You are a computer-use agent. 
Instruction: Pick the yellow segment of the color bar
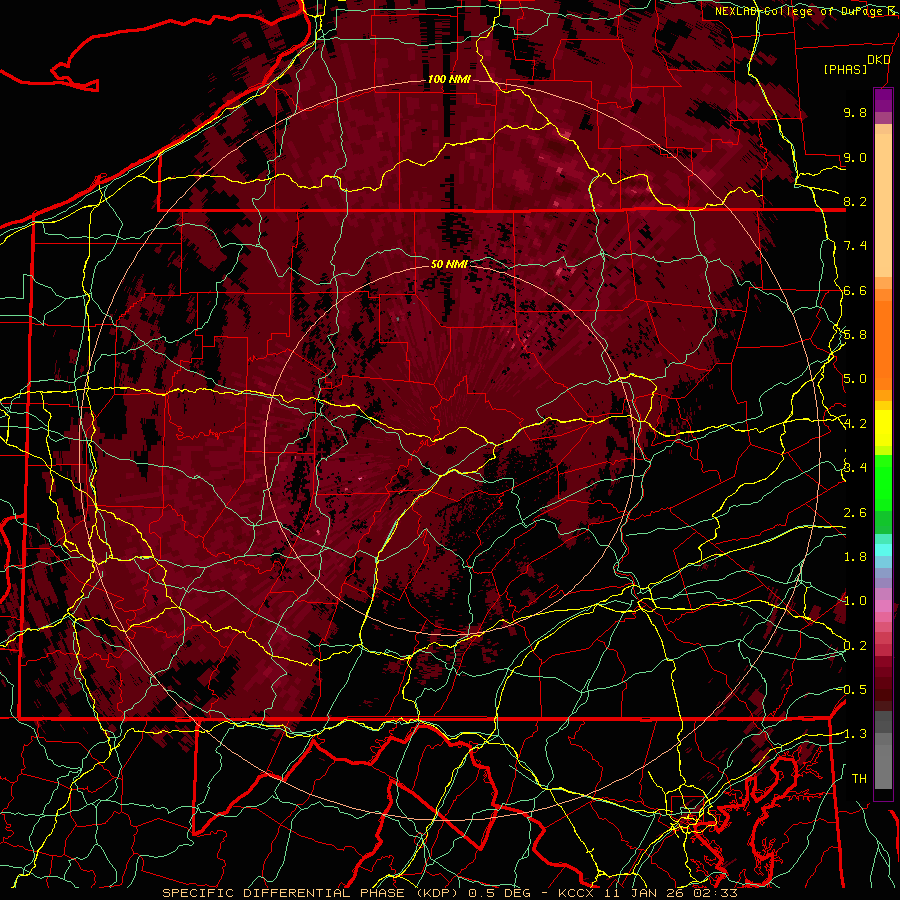tap(883, 428)
